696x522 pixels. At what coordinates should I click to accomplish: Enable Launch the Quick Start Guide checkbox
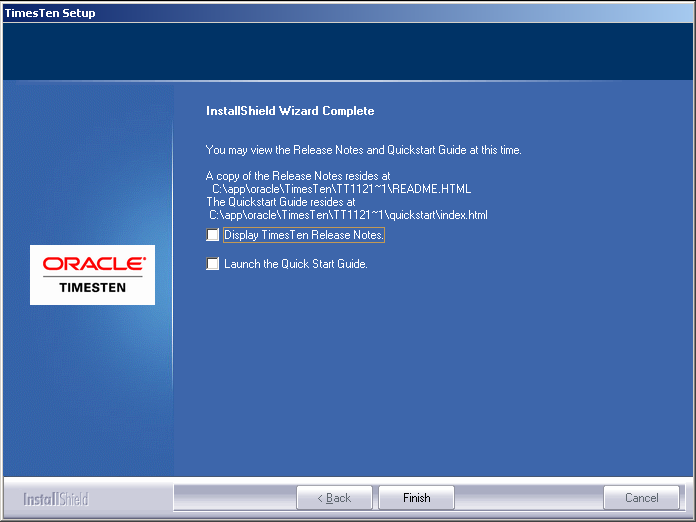[x=213, y=264]
